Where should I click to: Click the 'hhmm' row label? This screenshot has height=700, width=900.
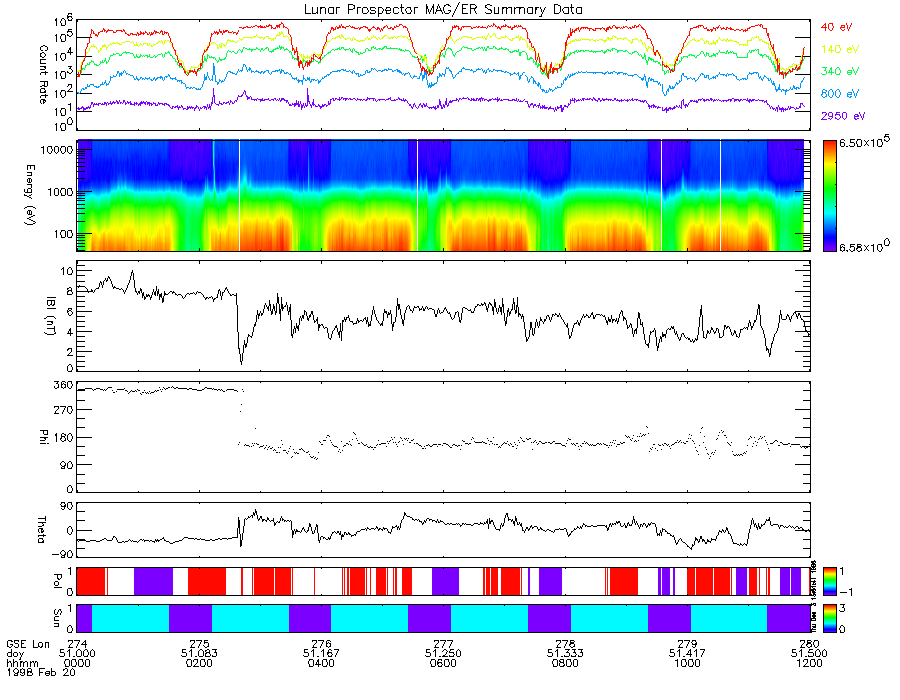point(22,664)
